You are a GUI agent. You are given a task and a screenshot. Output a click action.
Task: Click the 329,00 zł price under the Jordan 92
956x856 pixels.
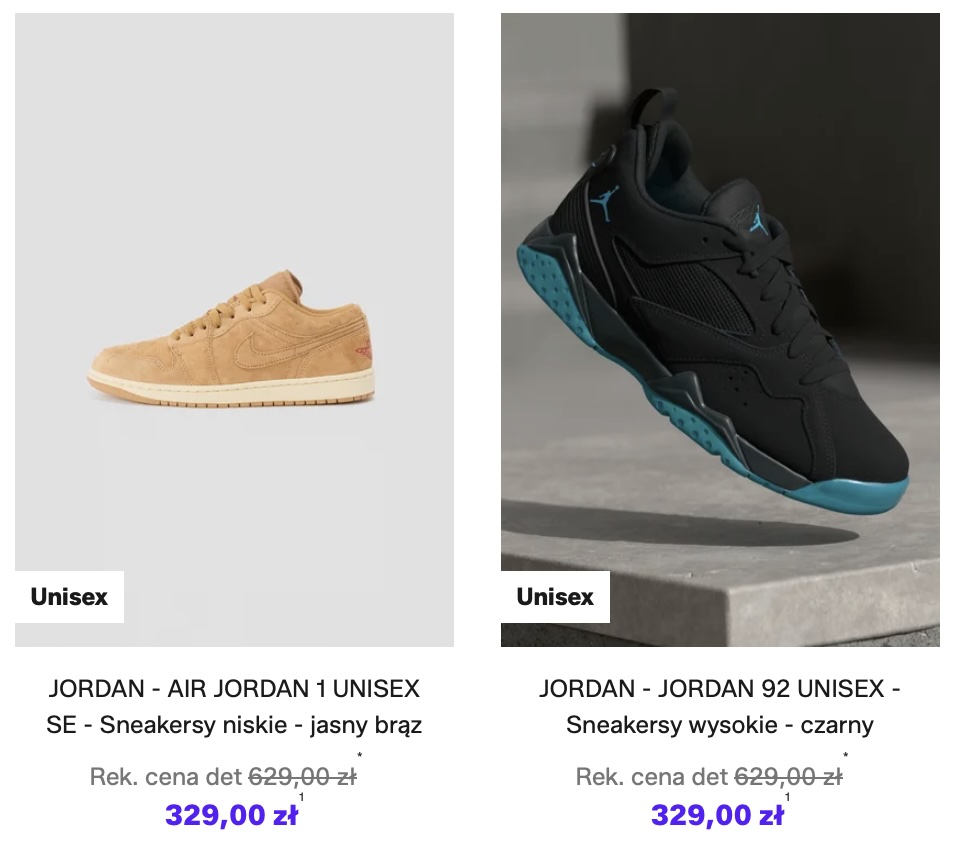tap(717, 815)
